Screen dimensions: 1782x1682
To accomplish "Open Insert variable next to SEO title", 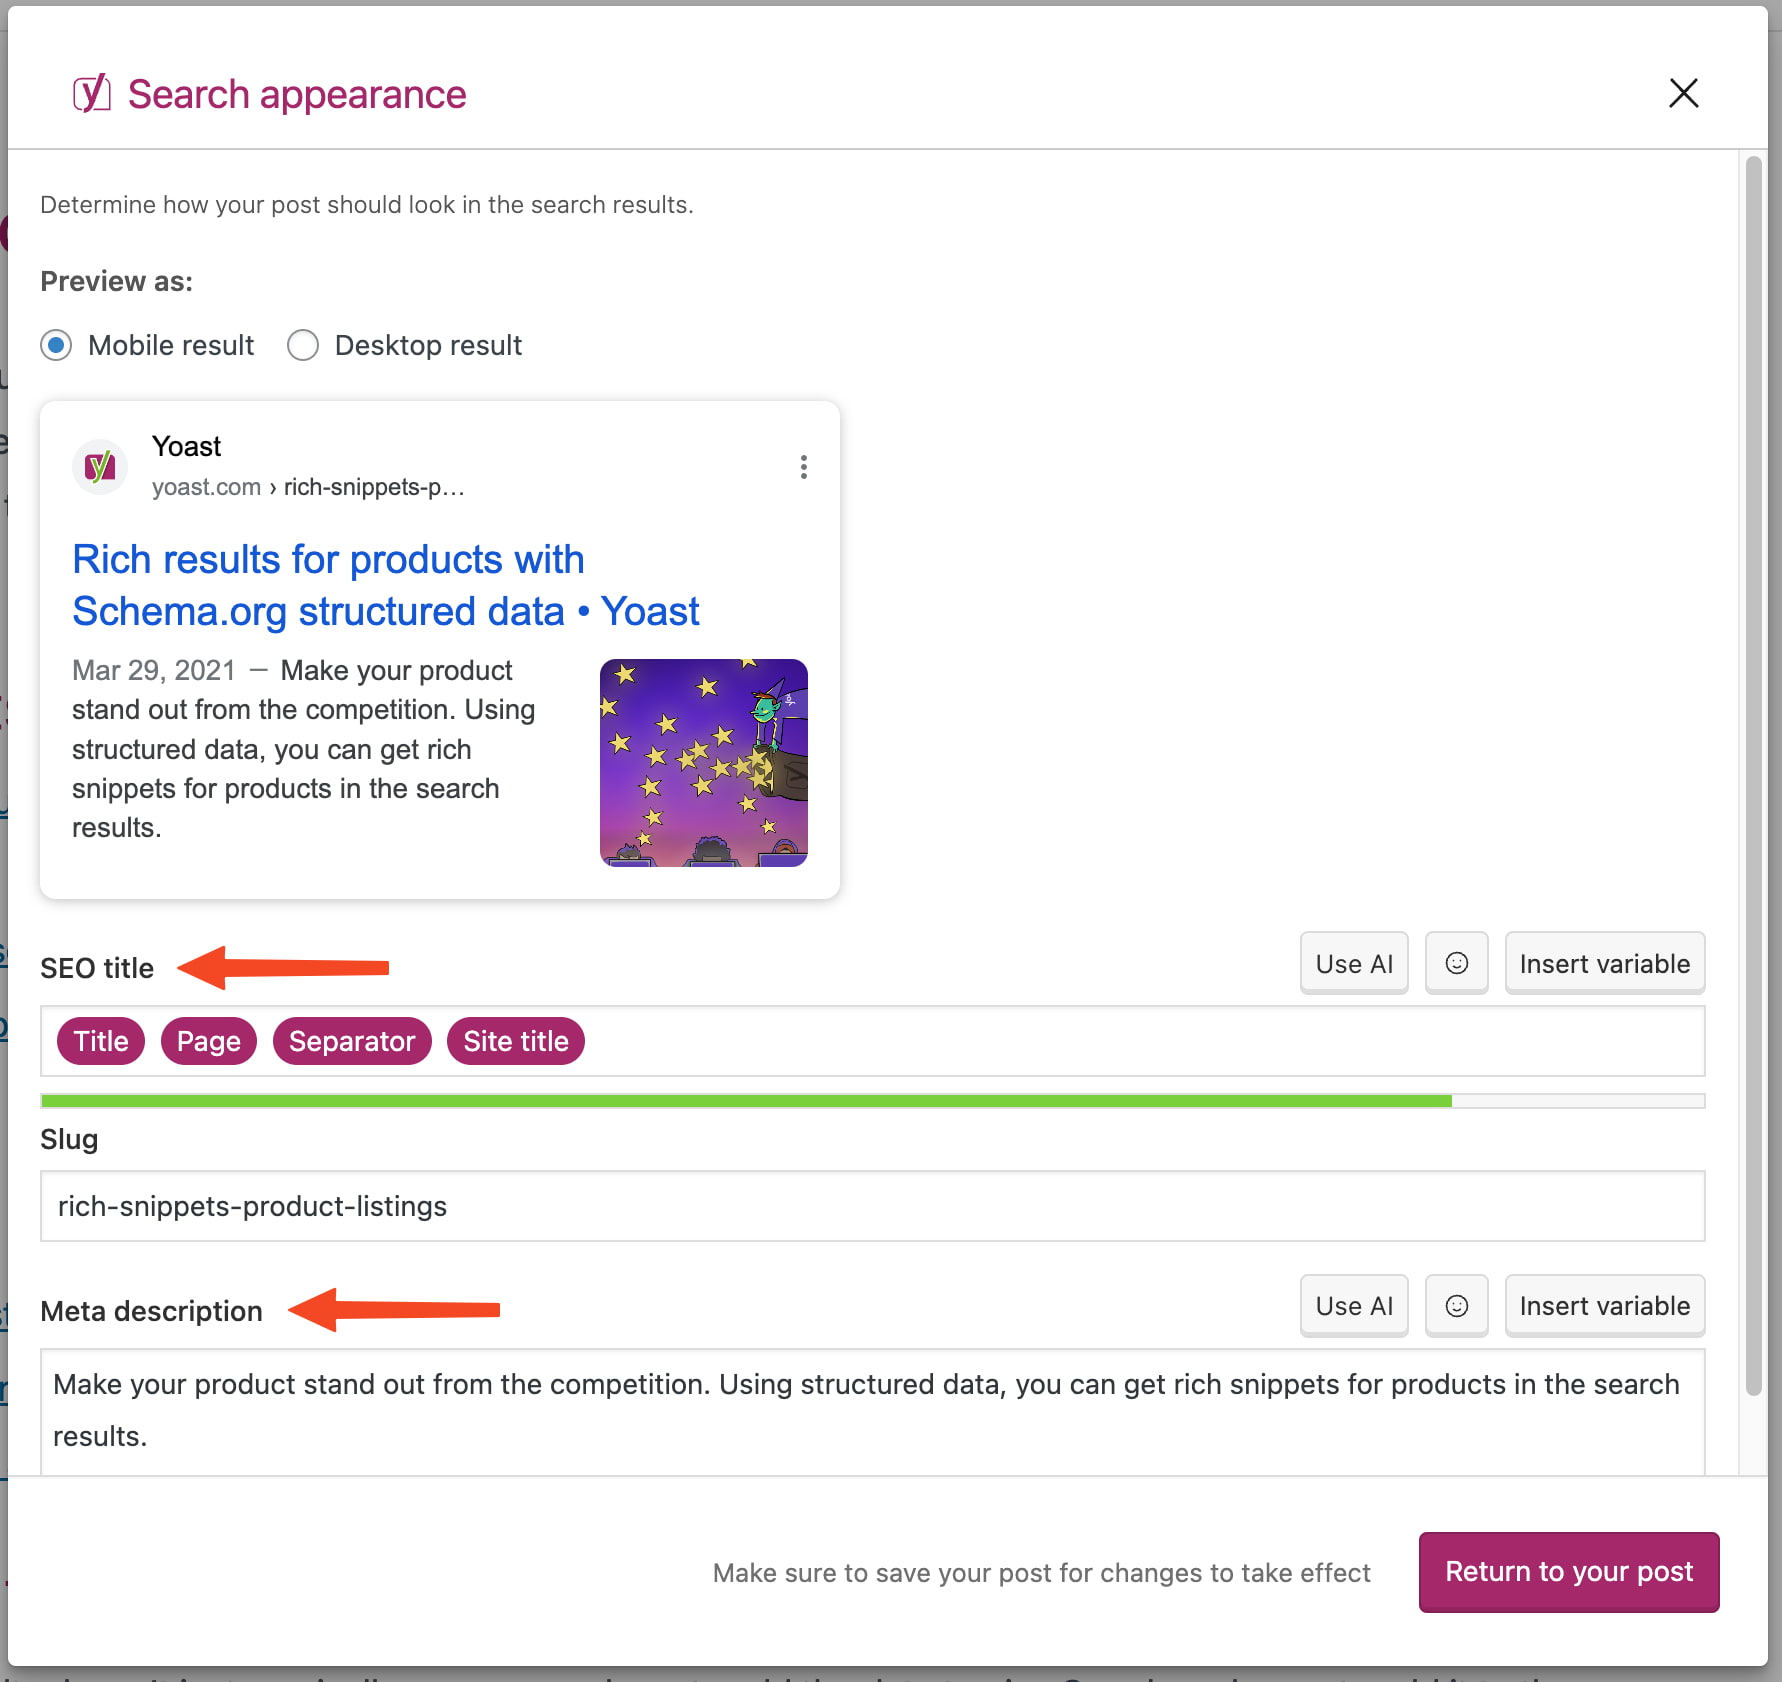I will (x=1604, y=962).
